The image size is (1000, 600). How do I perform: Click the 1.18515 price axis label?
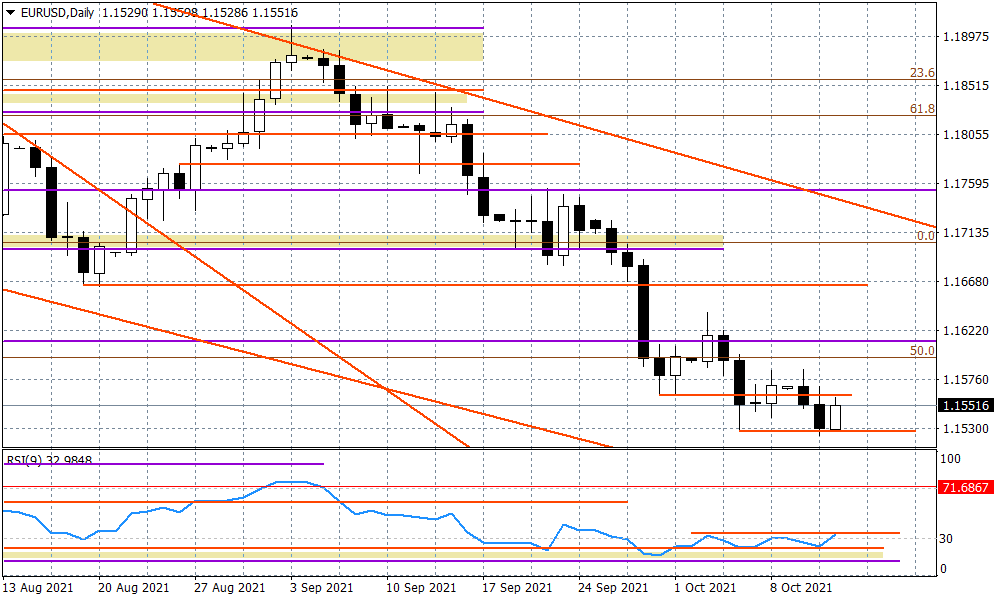[x=966, y=85]
